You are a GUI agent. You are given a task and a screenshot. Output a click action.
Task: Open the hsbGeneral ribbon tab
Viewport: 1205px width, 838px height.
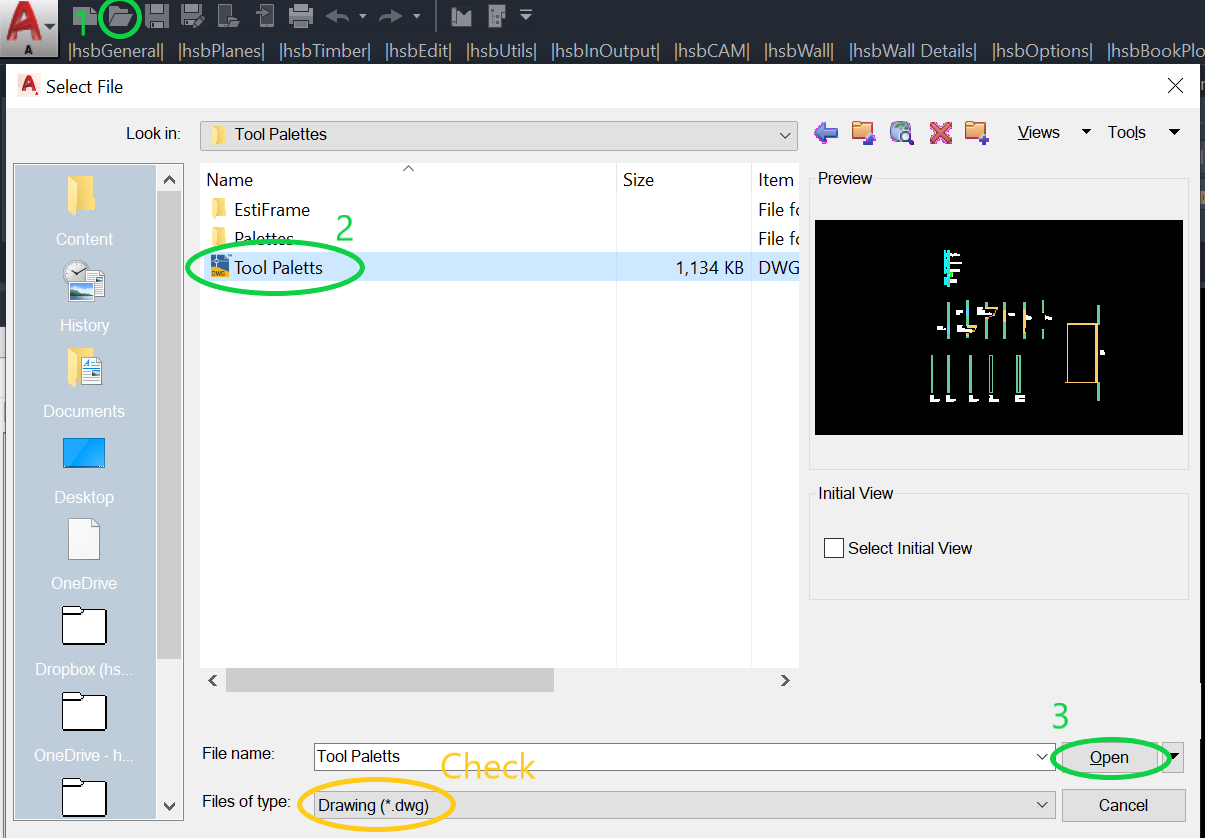click(116, 50)
